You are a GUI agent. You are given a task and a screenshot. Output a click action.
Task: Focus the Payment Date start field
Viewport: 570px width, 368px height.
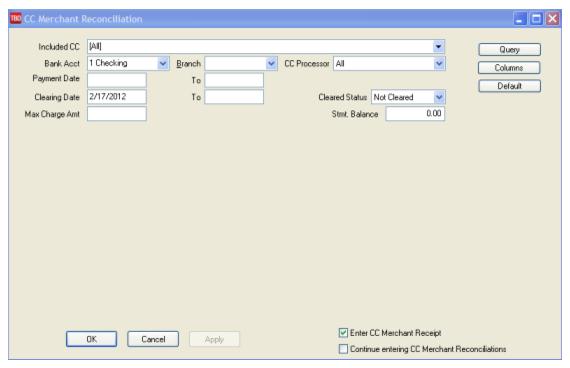pyautogui.click(x=117, y=80)
